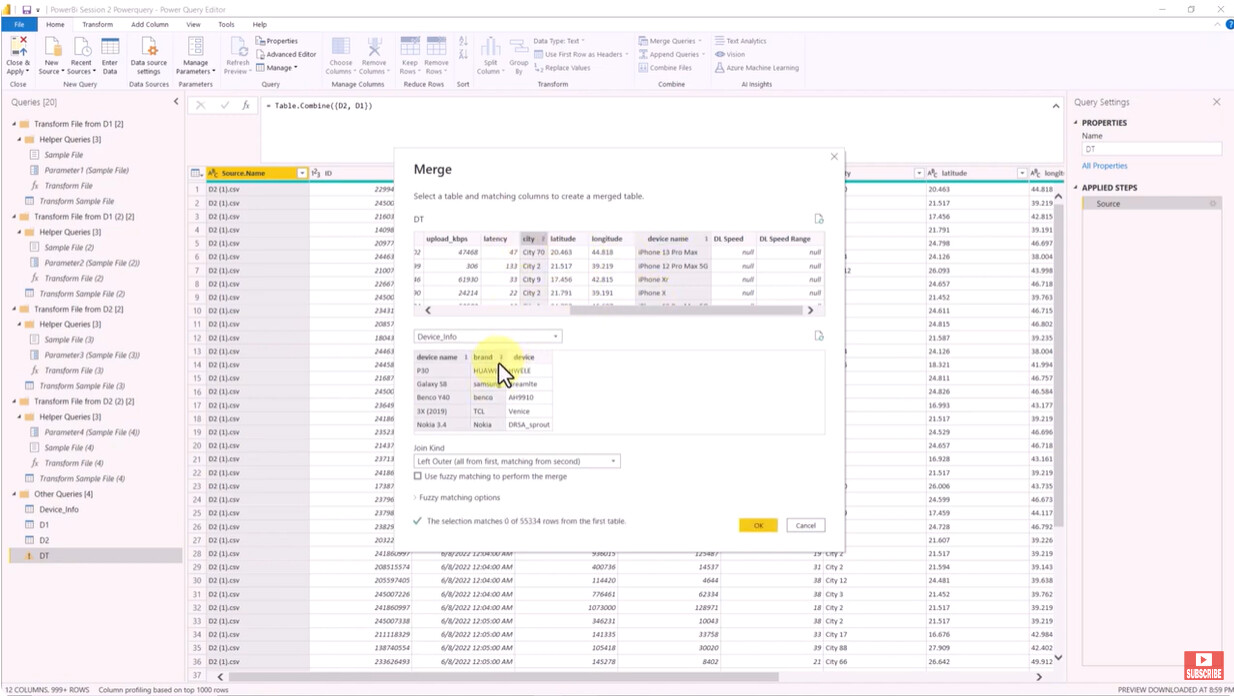Open the All Properties link
The width and height of the screenshot is (1234, 696).
tap(1104, 166)
